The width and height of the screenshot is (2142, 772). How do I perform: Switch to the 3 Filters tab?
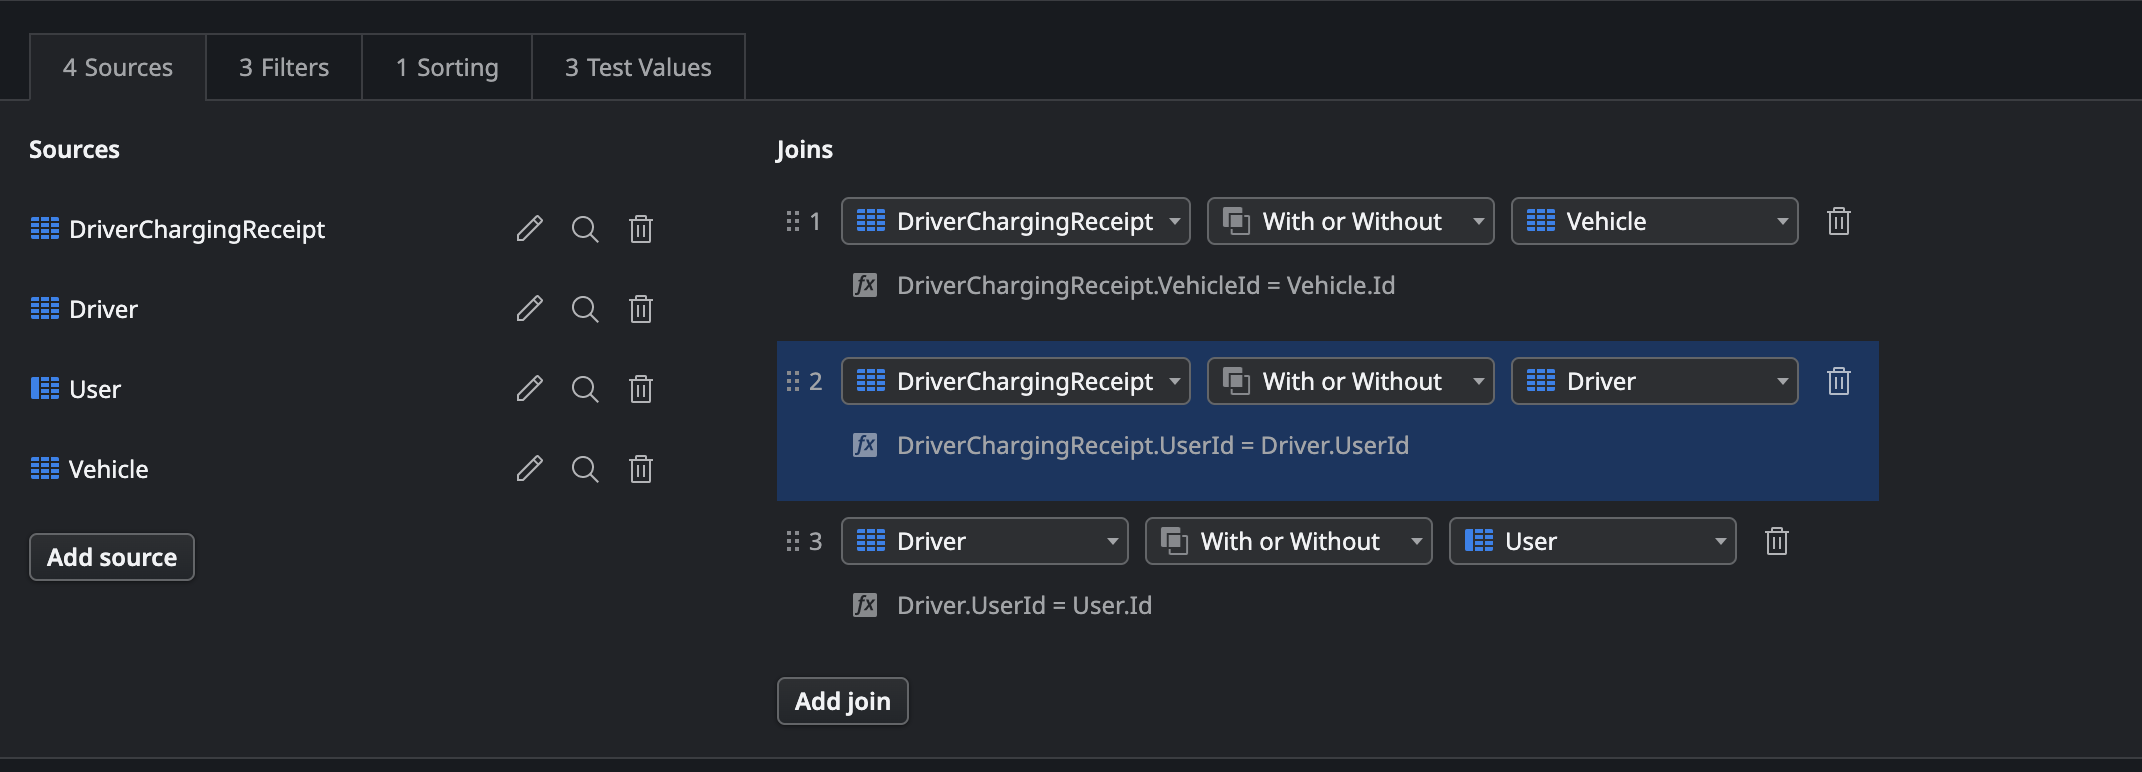coord(284,67)
